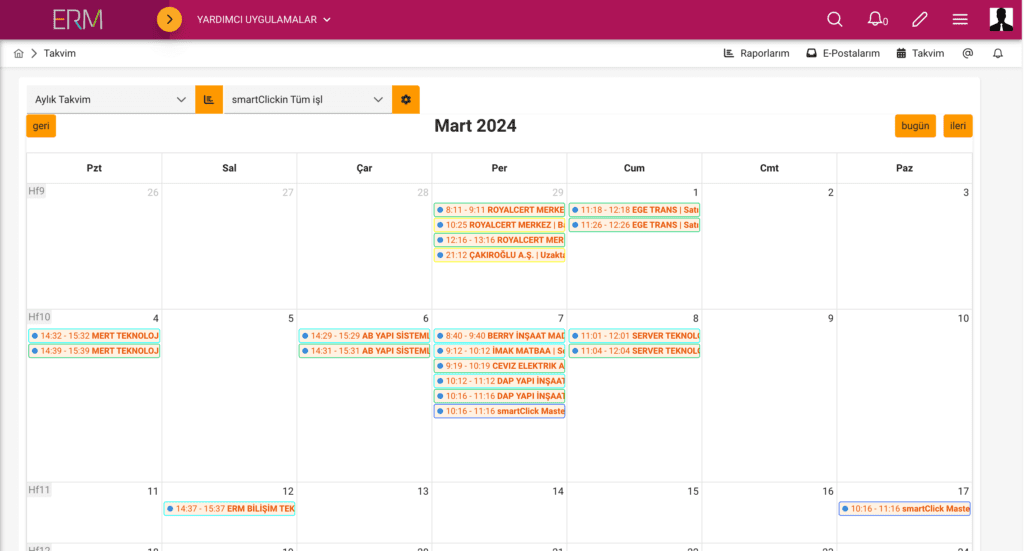Click the Takvim breadcrumb

click(59, 54)
